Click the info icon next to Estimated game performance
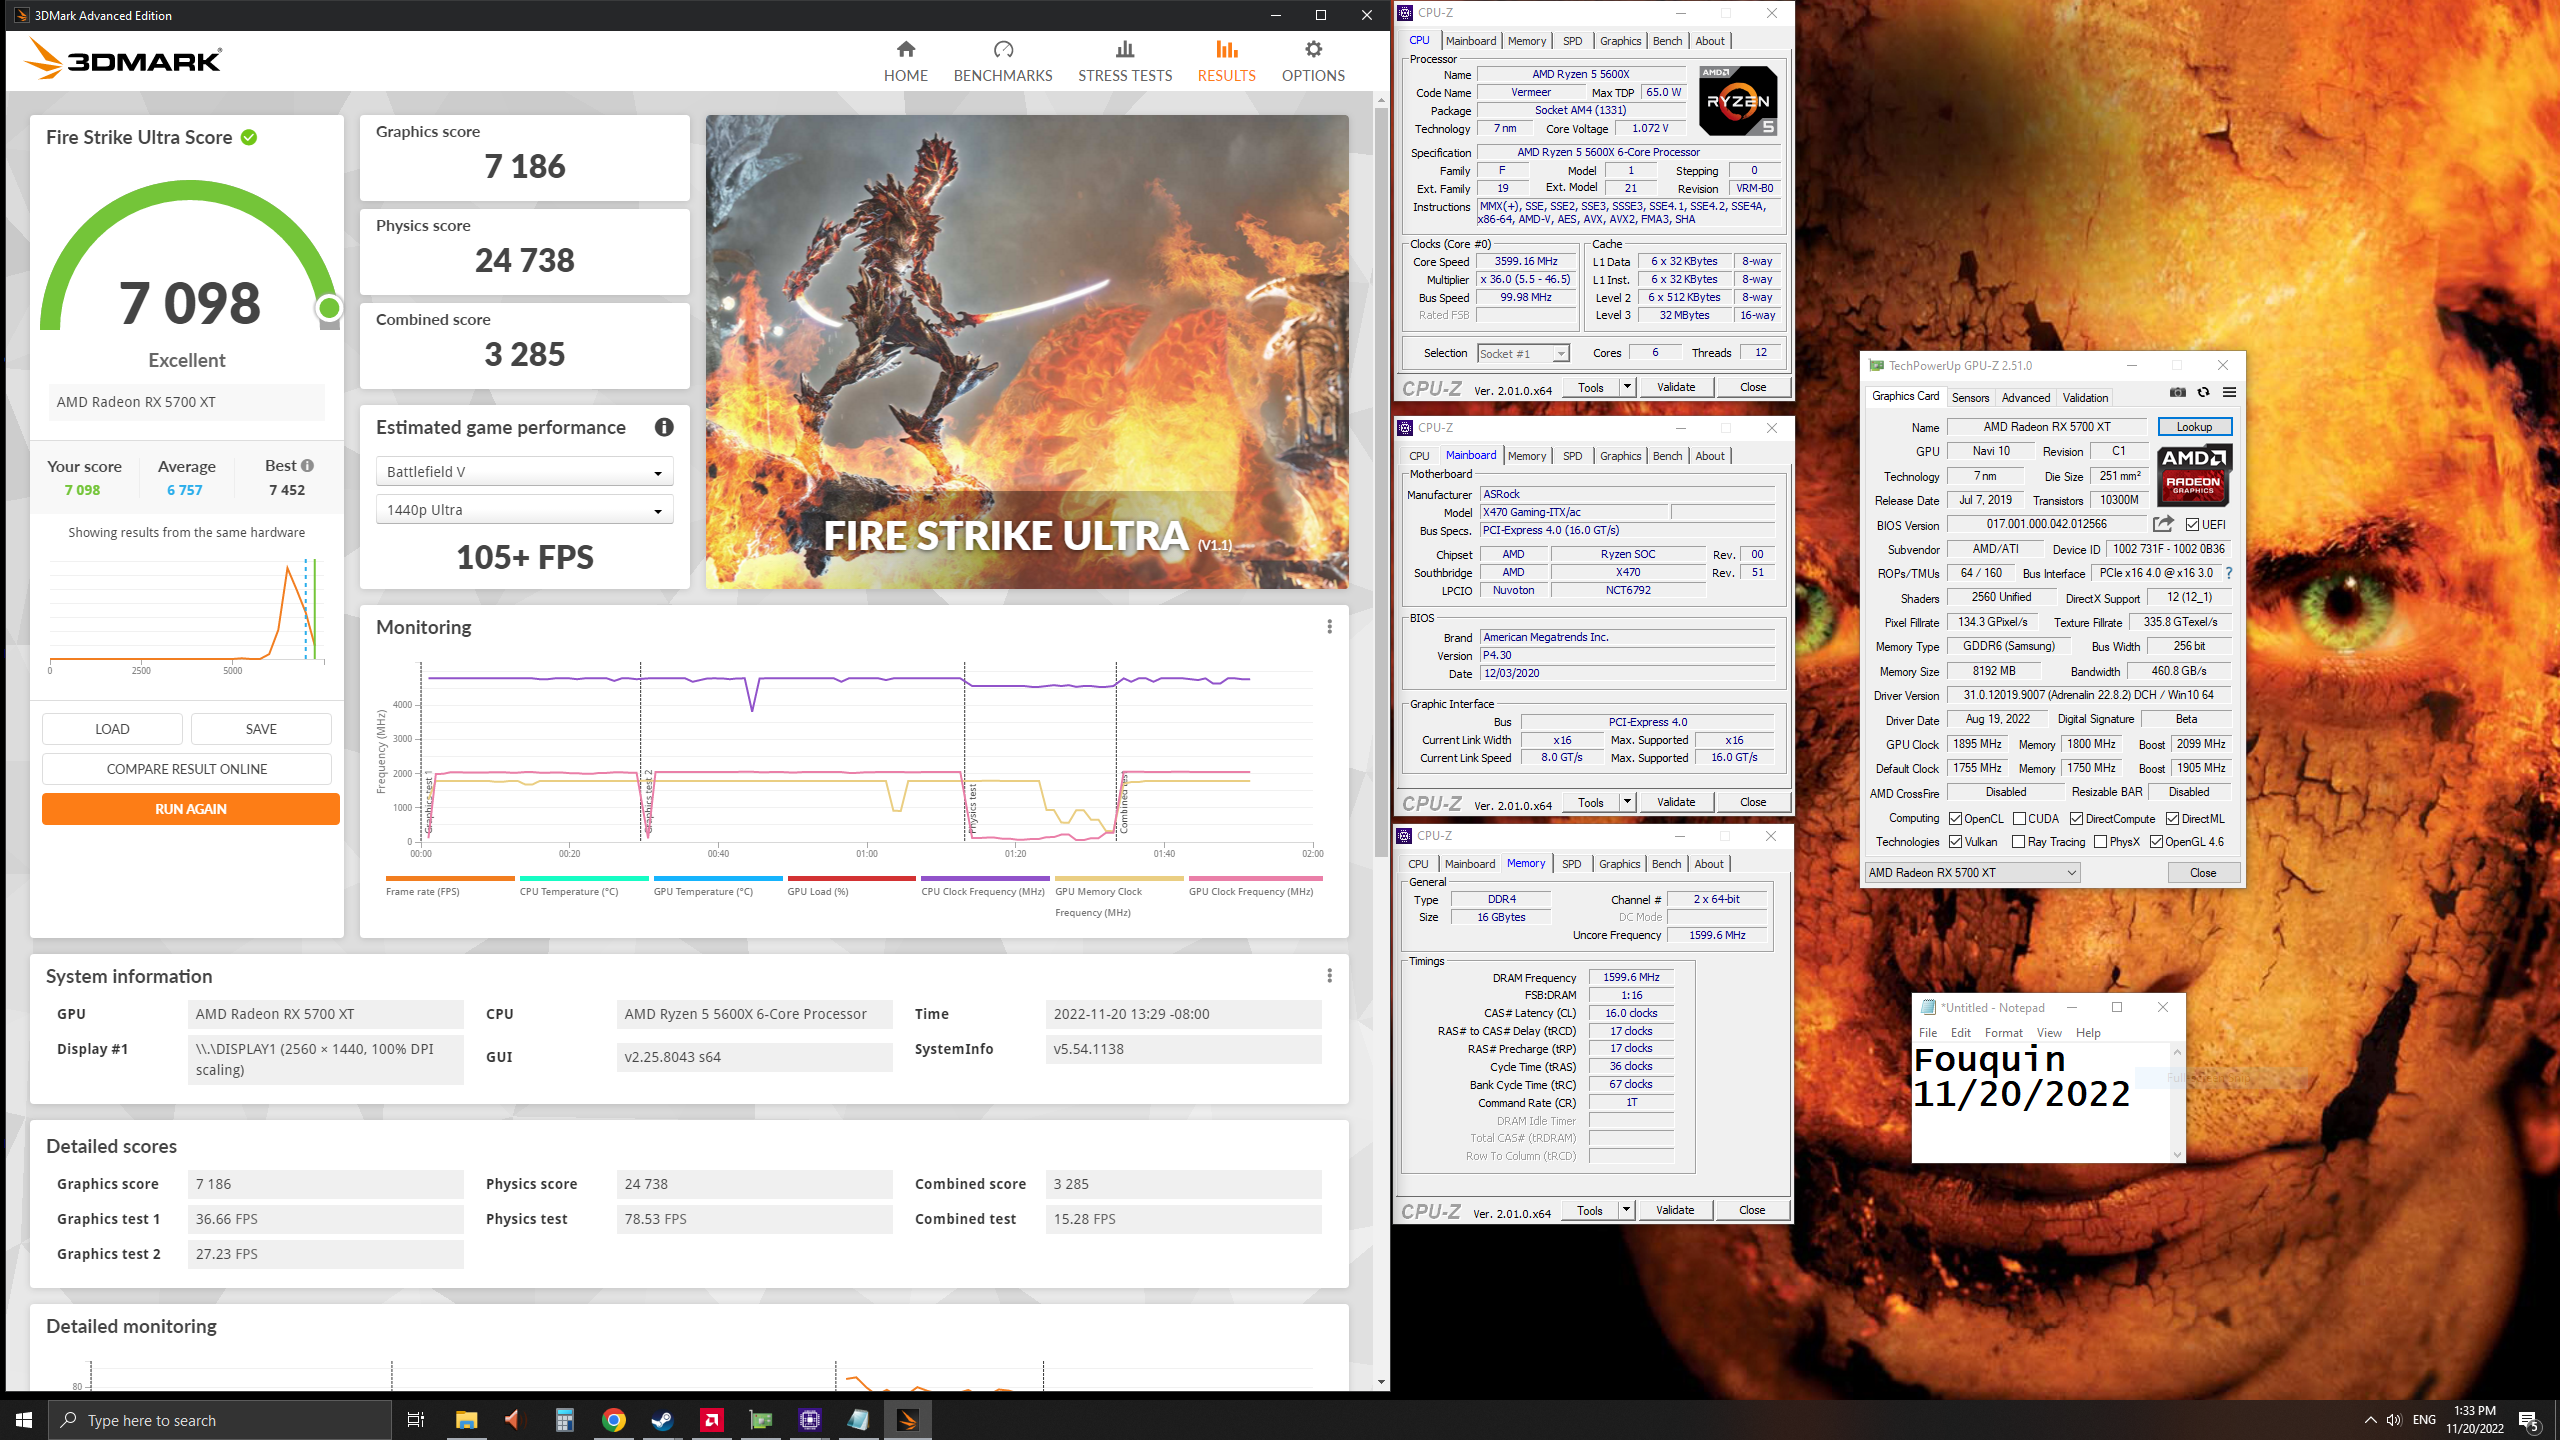The width and height of the screenshot is (2560, 1440). point(664,427)
